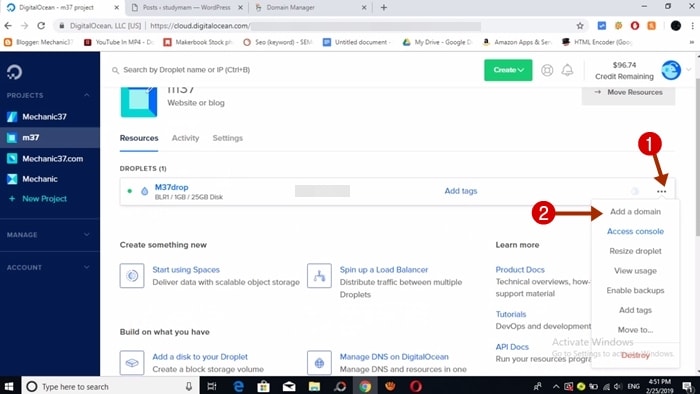Open Manage DNS on DigitalOcean link

point(394,357)
